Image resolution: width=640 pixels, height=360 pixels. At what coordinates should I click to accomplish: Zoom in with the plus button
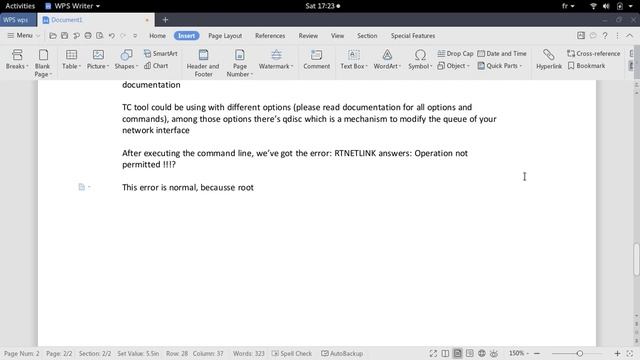(x=617, y=353)
